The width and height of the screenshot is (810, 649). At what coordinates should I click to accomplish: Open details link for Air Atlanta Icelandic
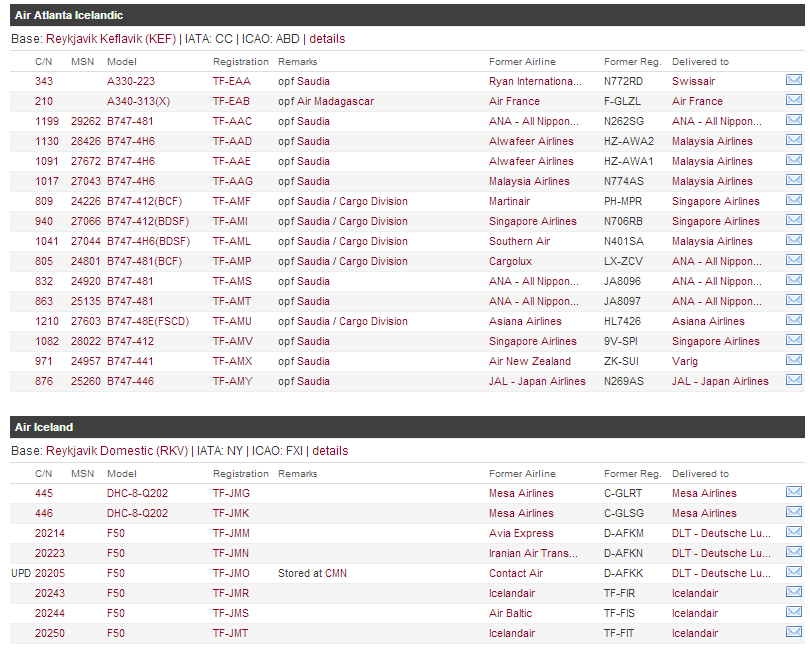click(x=327, y=39)
